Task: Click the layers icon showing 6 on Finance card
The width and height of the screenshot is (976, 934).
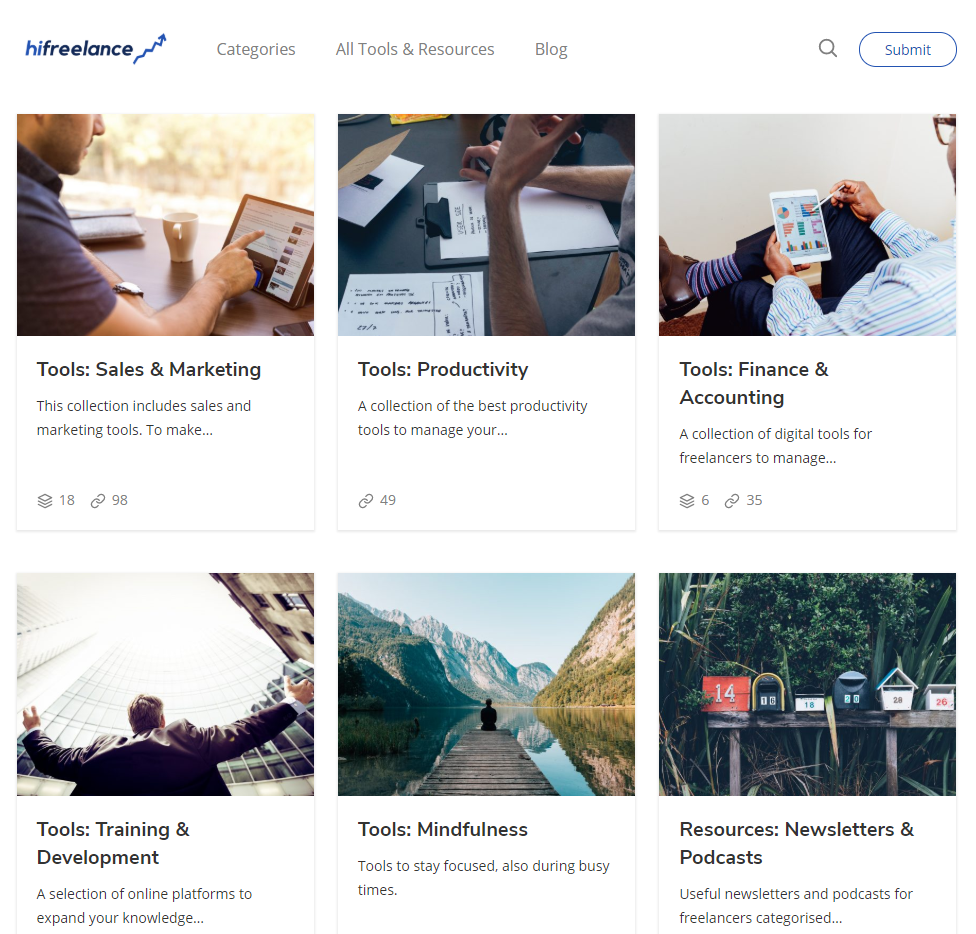Action: (x=685, y=500)
